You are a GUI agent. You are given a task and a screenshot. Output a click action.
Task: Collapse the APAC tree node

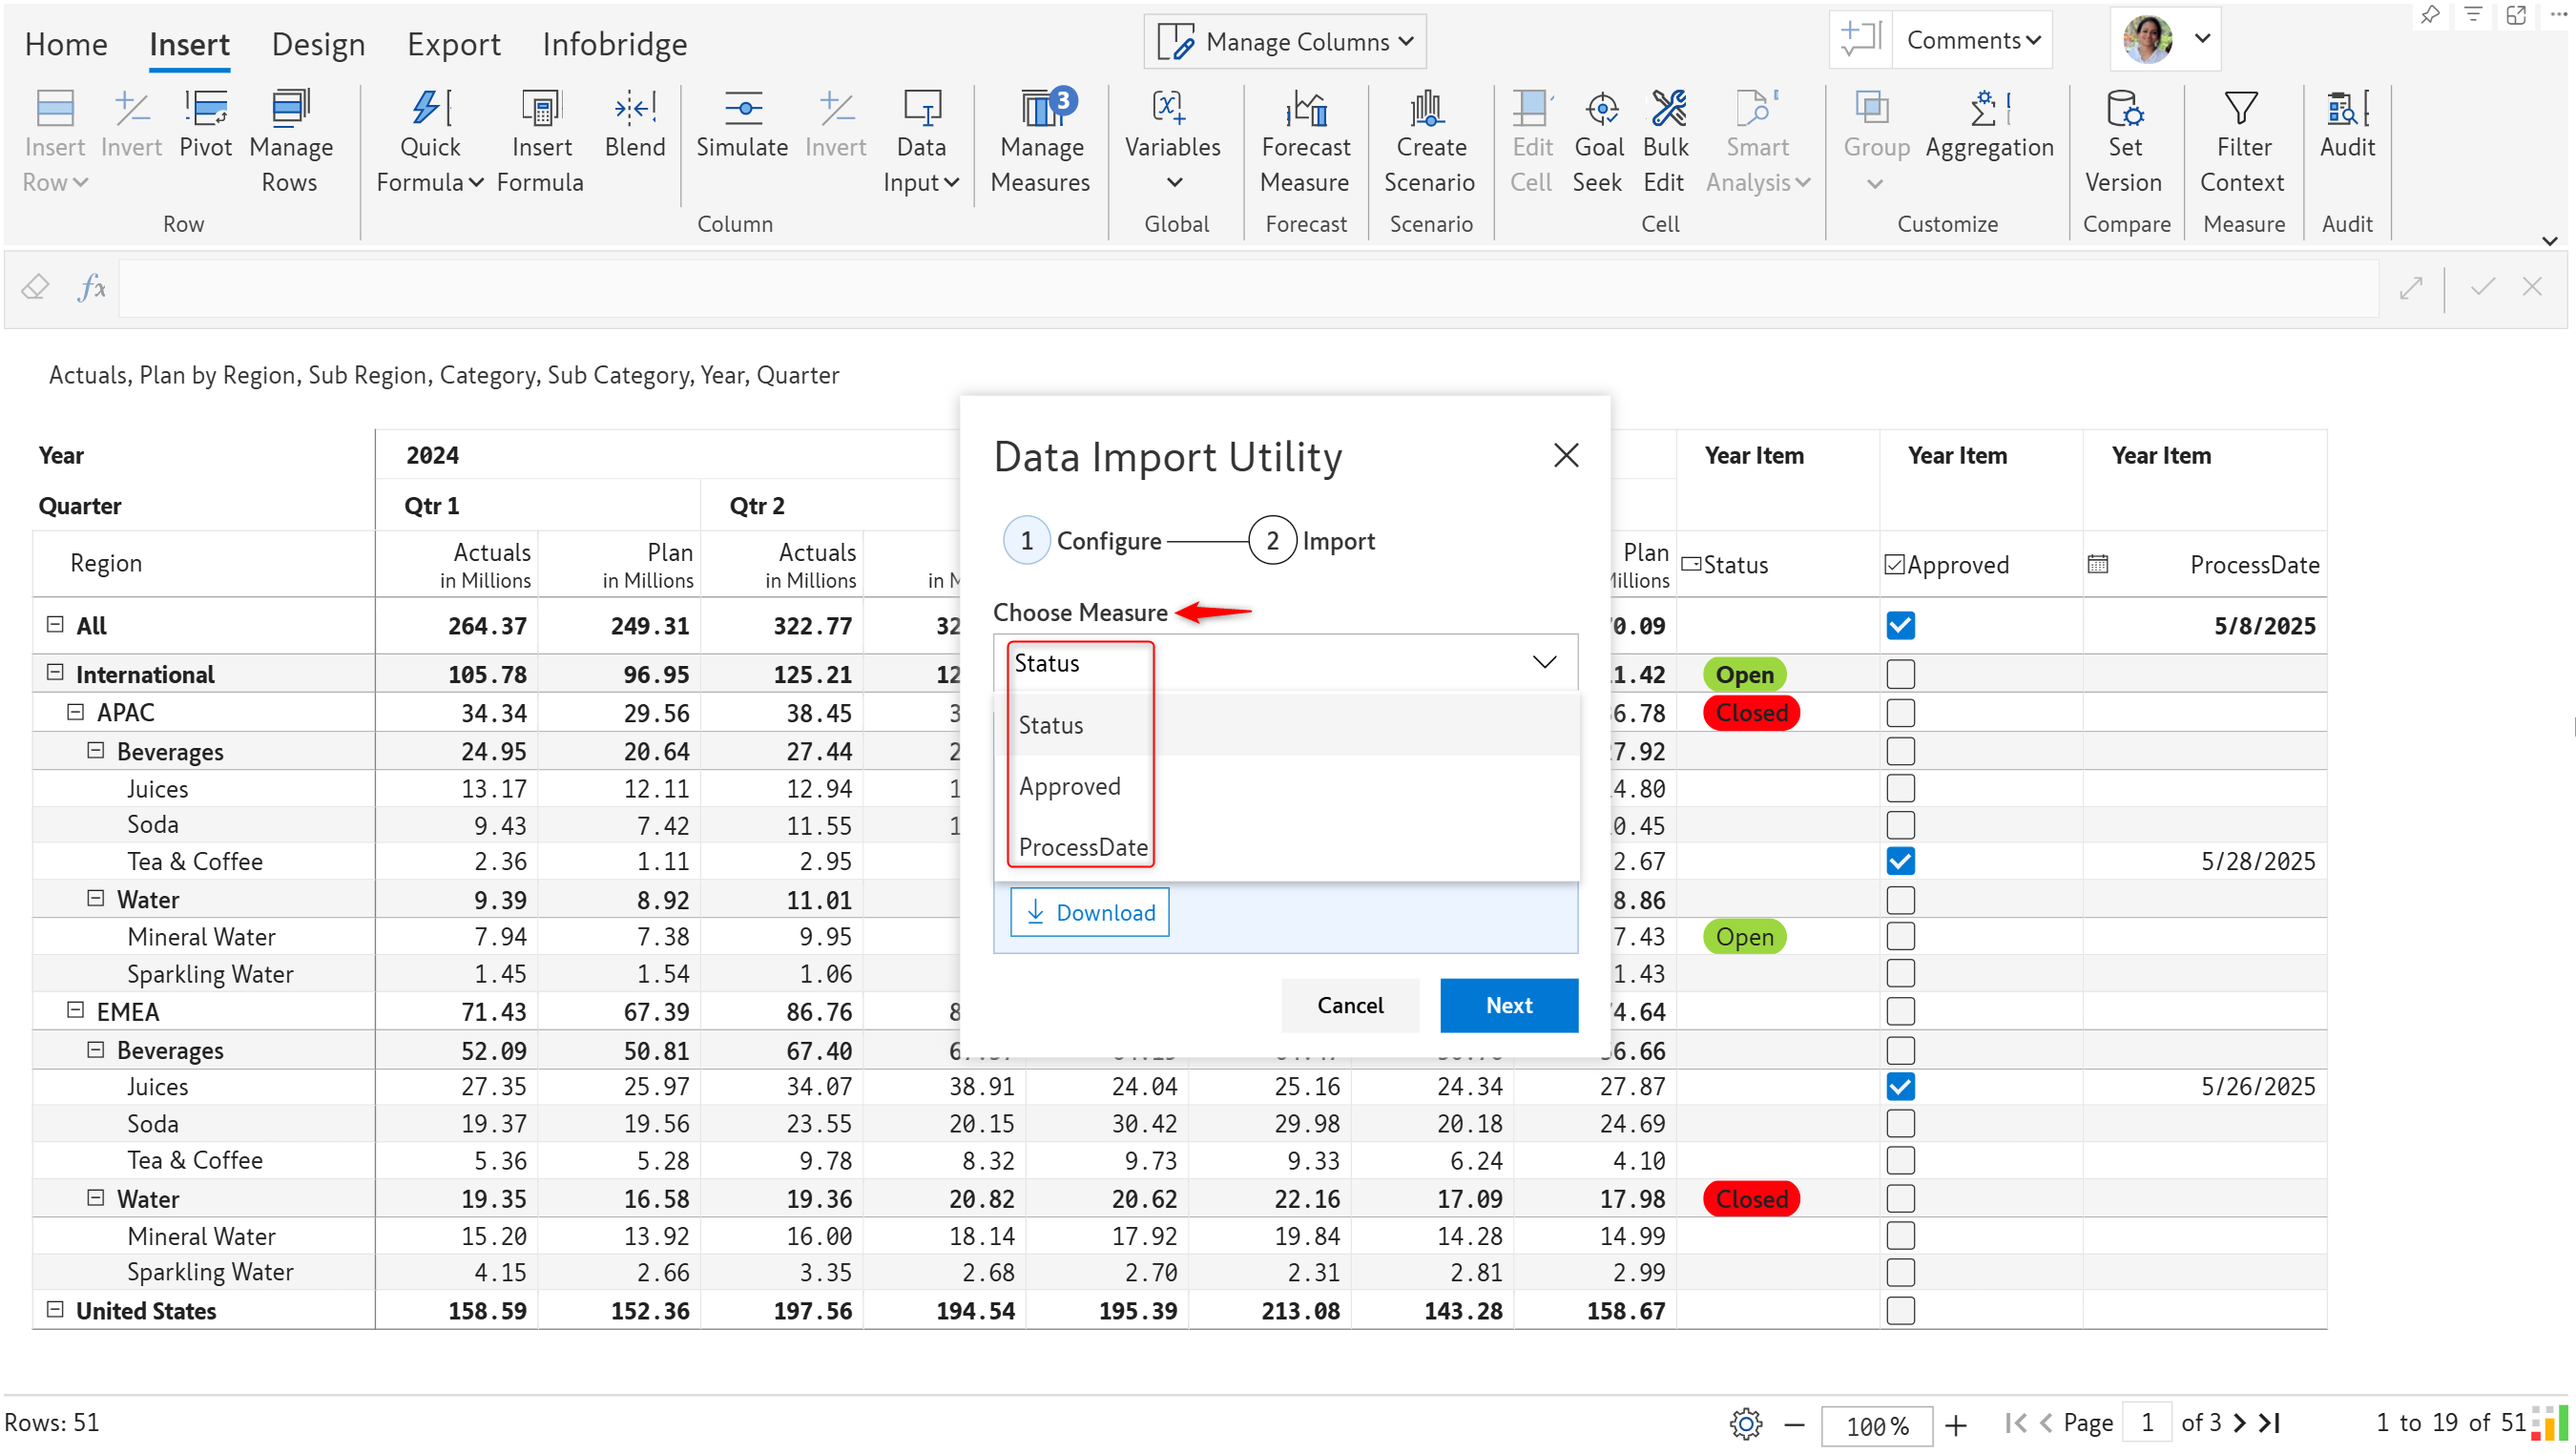[75, 713]
